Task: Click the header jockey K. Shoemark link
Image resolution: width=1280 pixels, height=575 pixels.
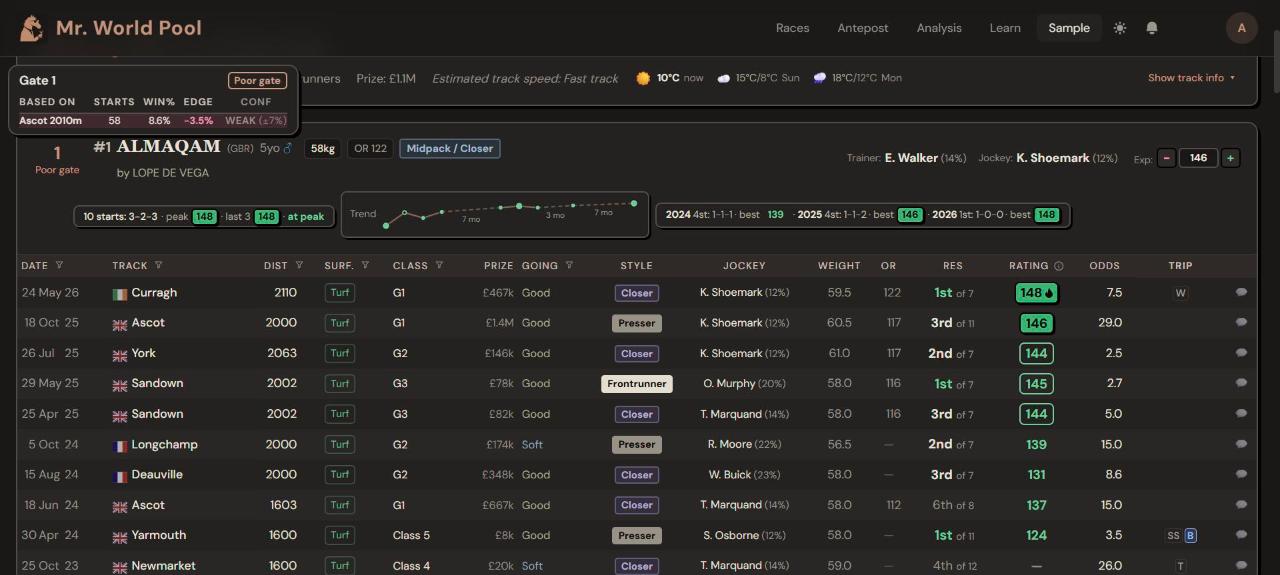Action: click(1052, 158)
